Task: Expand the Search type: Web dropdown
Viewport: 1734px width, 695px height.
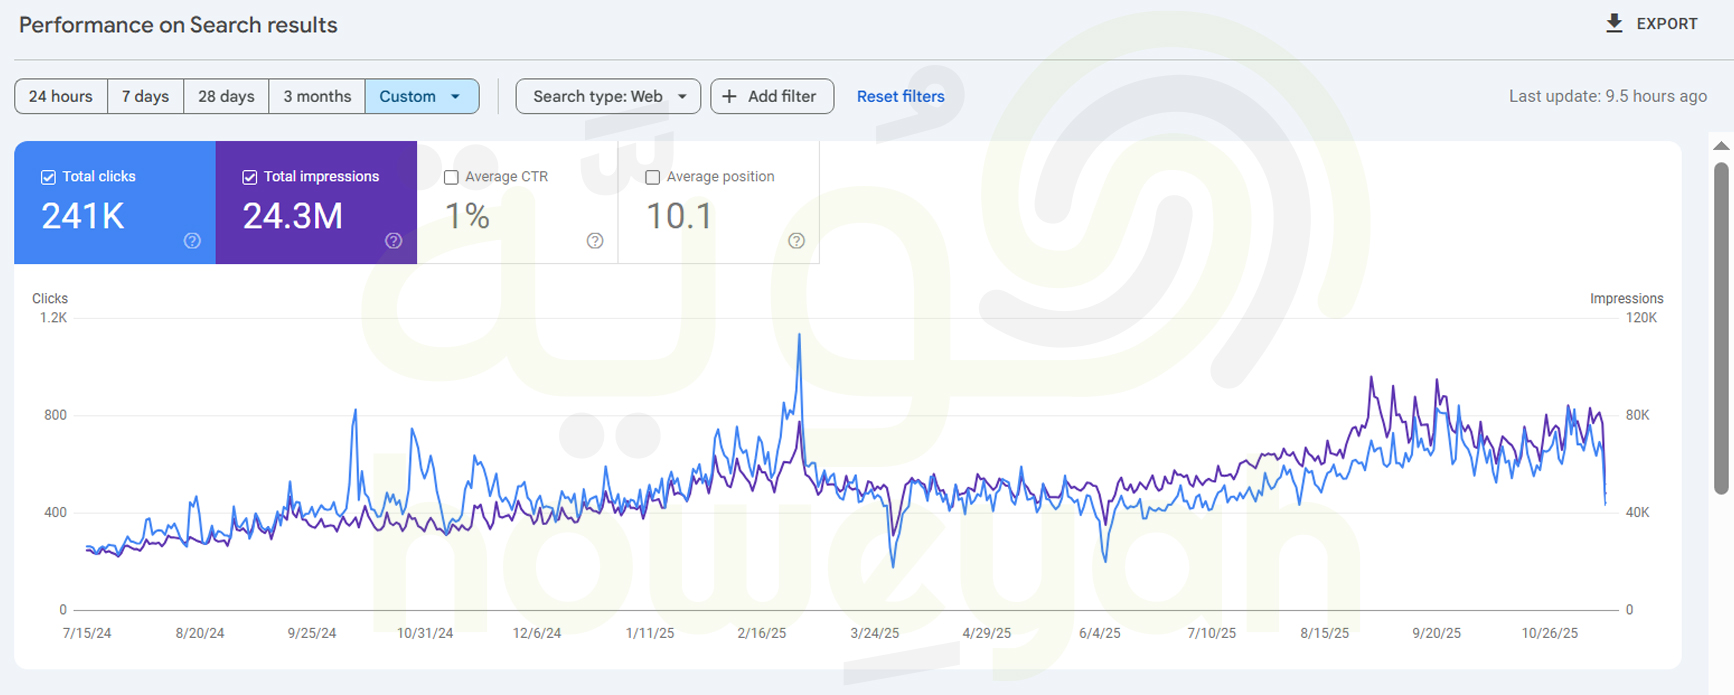Action: pyautogui.click(x=608, y=97)
